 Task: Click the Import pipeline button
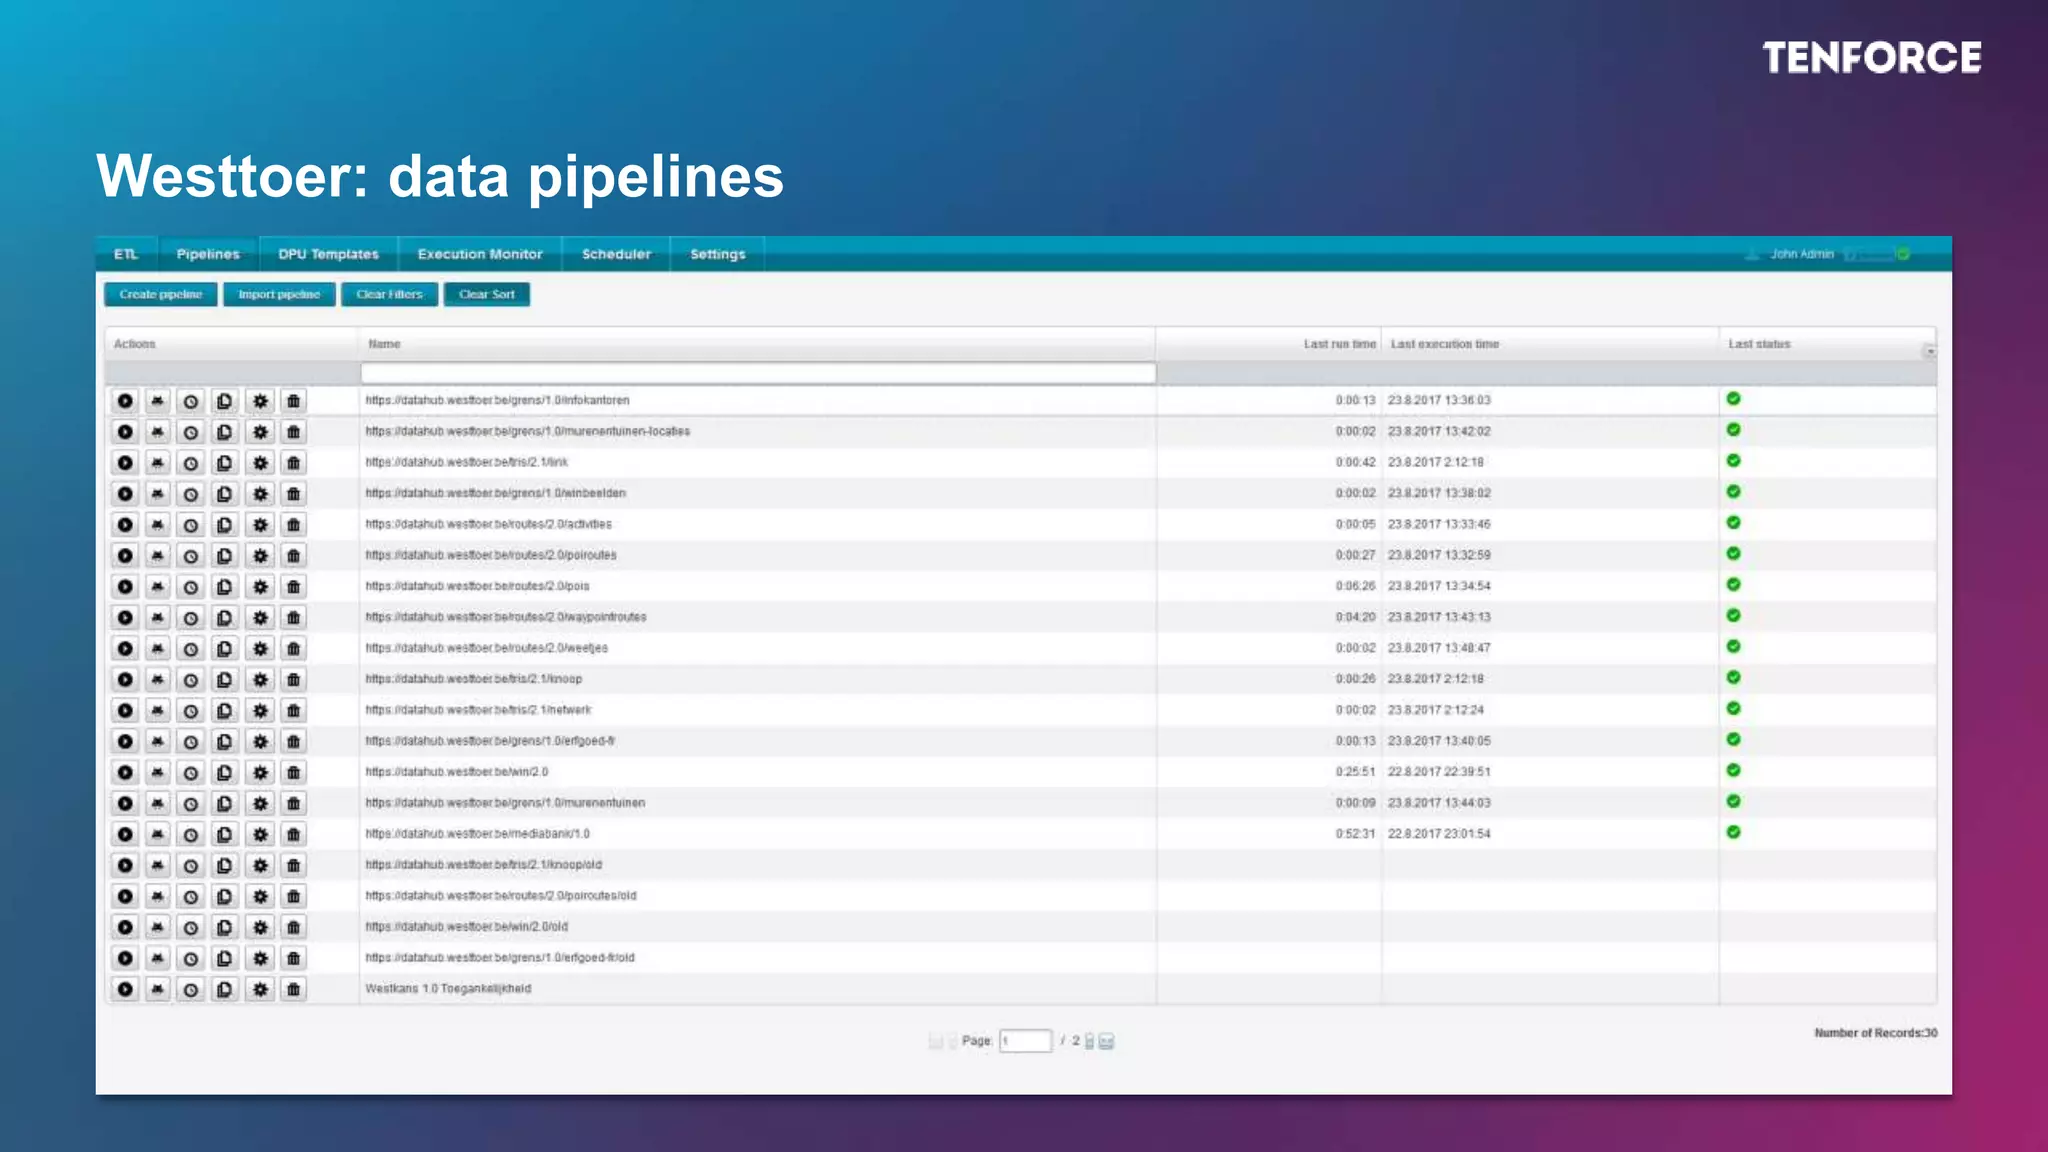(x=279, y=294)
